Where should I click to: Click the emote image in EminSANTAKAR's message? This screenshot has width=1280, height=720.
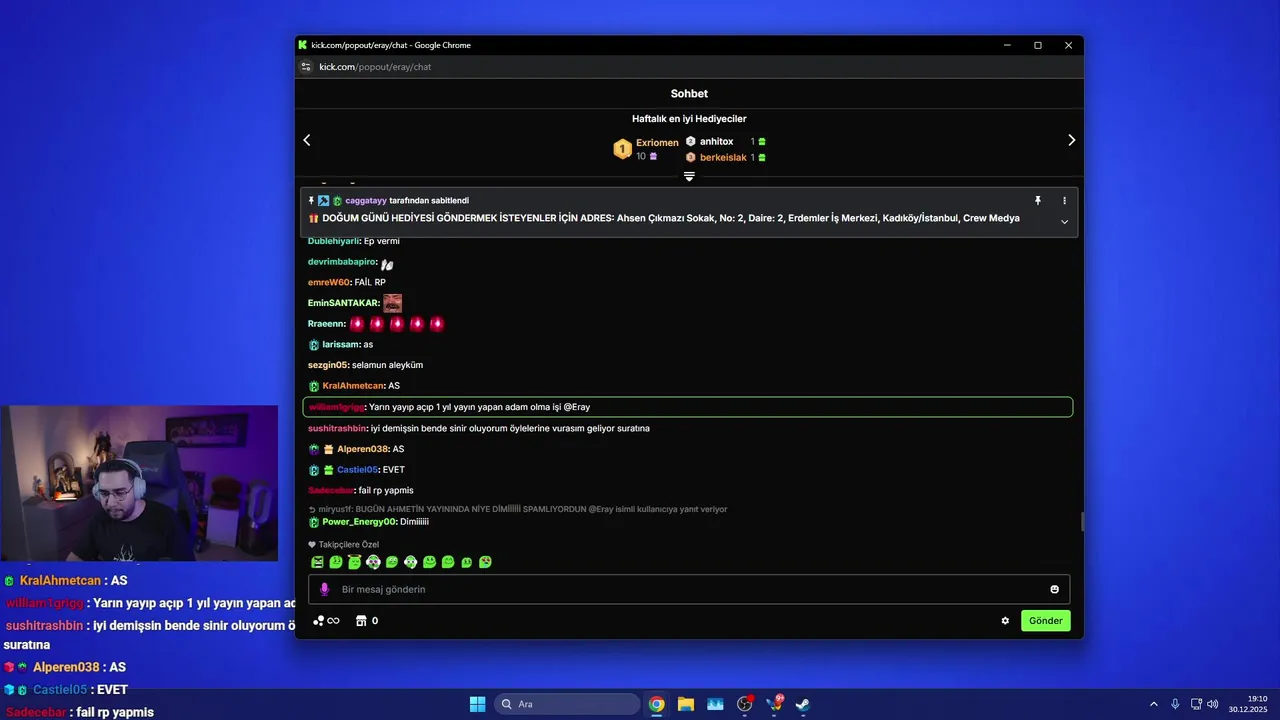point(393,303)
